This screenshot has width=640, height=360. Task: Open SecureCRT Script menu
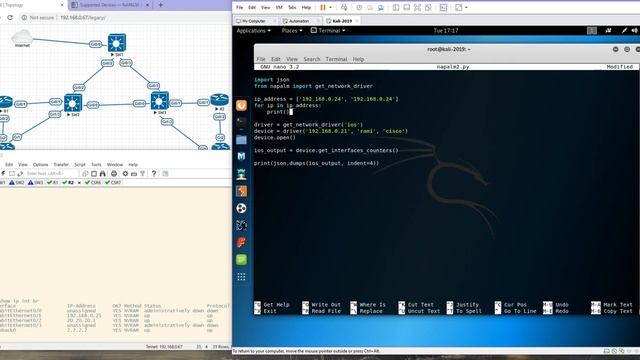pyautogui.click(x=80, y=164)
